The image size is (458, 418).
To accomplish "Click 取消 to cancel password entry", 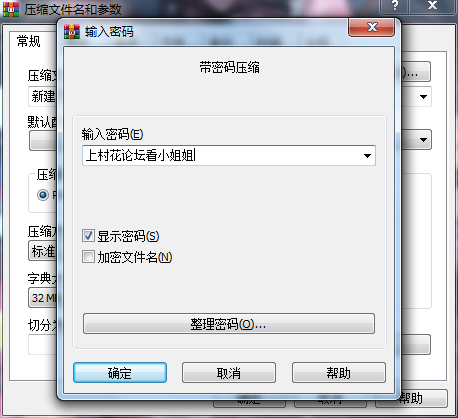I will click(x=229, y=373).
